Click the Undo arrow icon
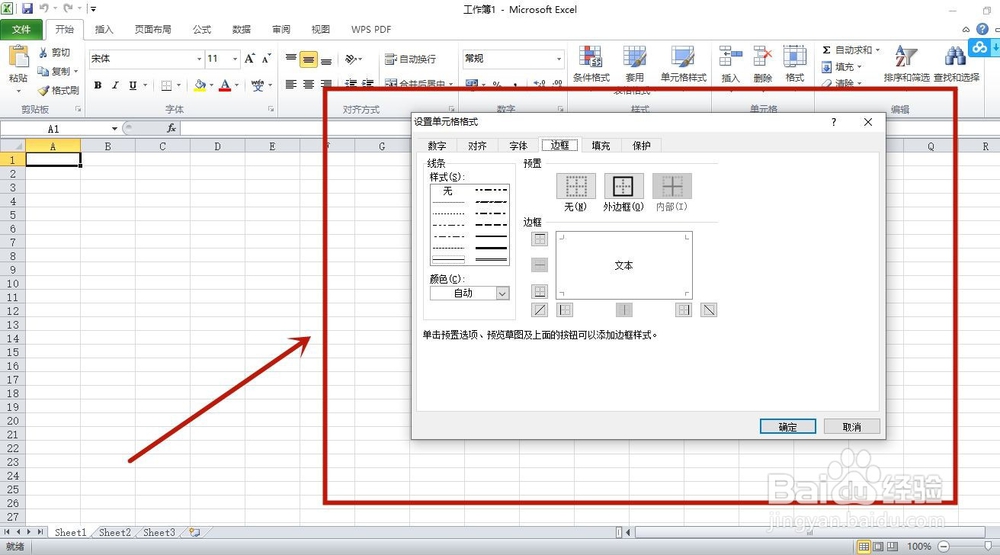 (44, 9)
